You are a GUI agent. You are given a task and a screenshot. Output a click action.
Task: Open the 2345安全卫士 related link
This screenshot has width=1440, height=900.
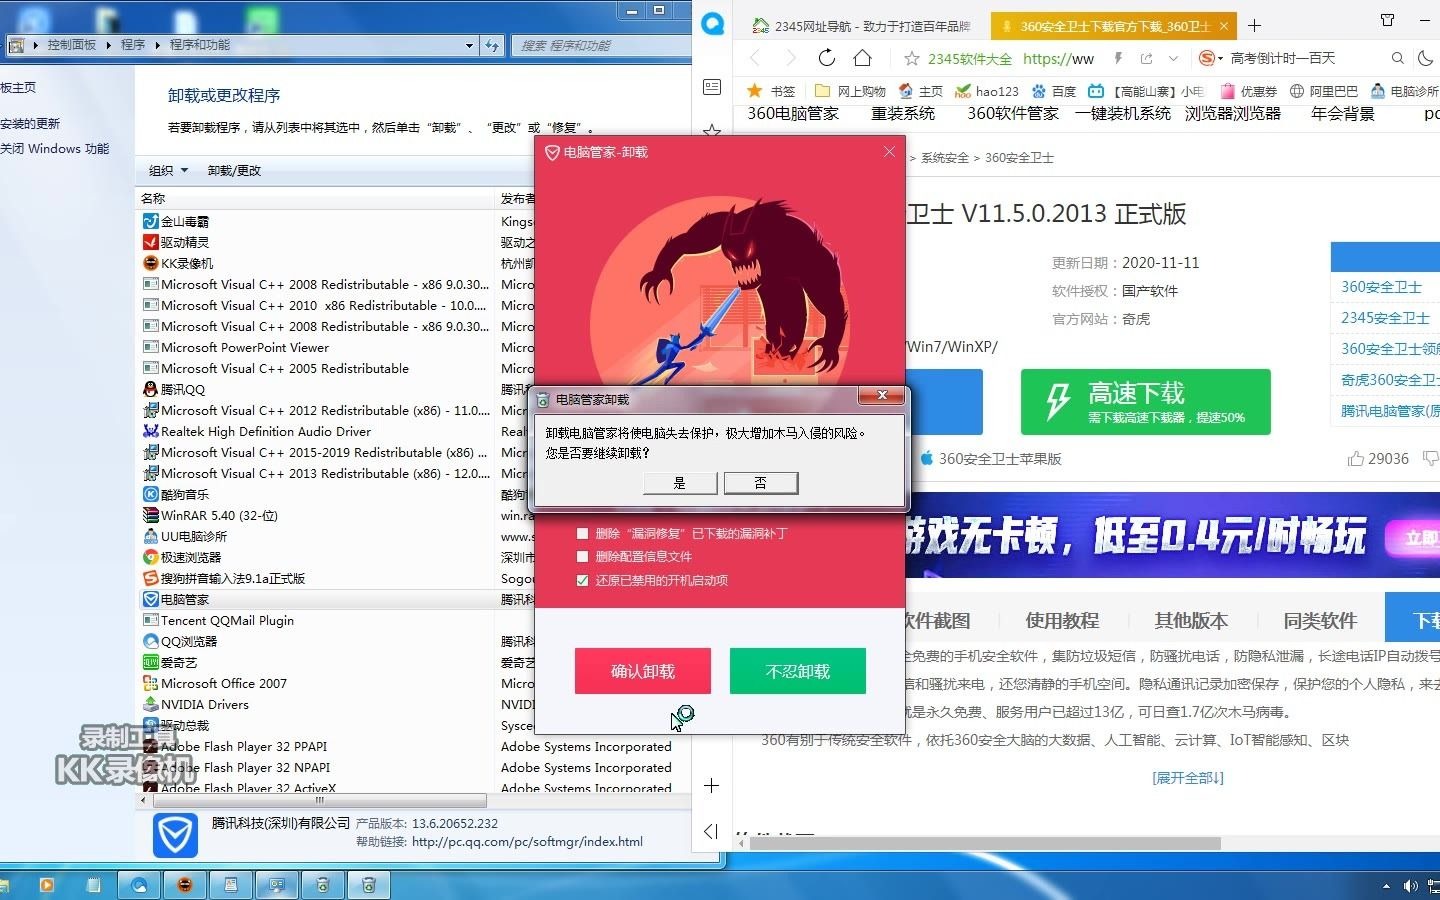(x=1385, y=318)
